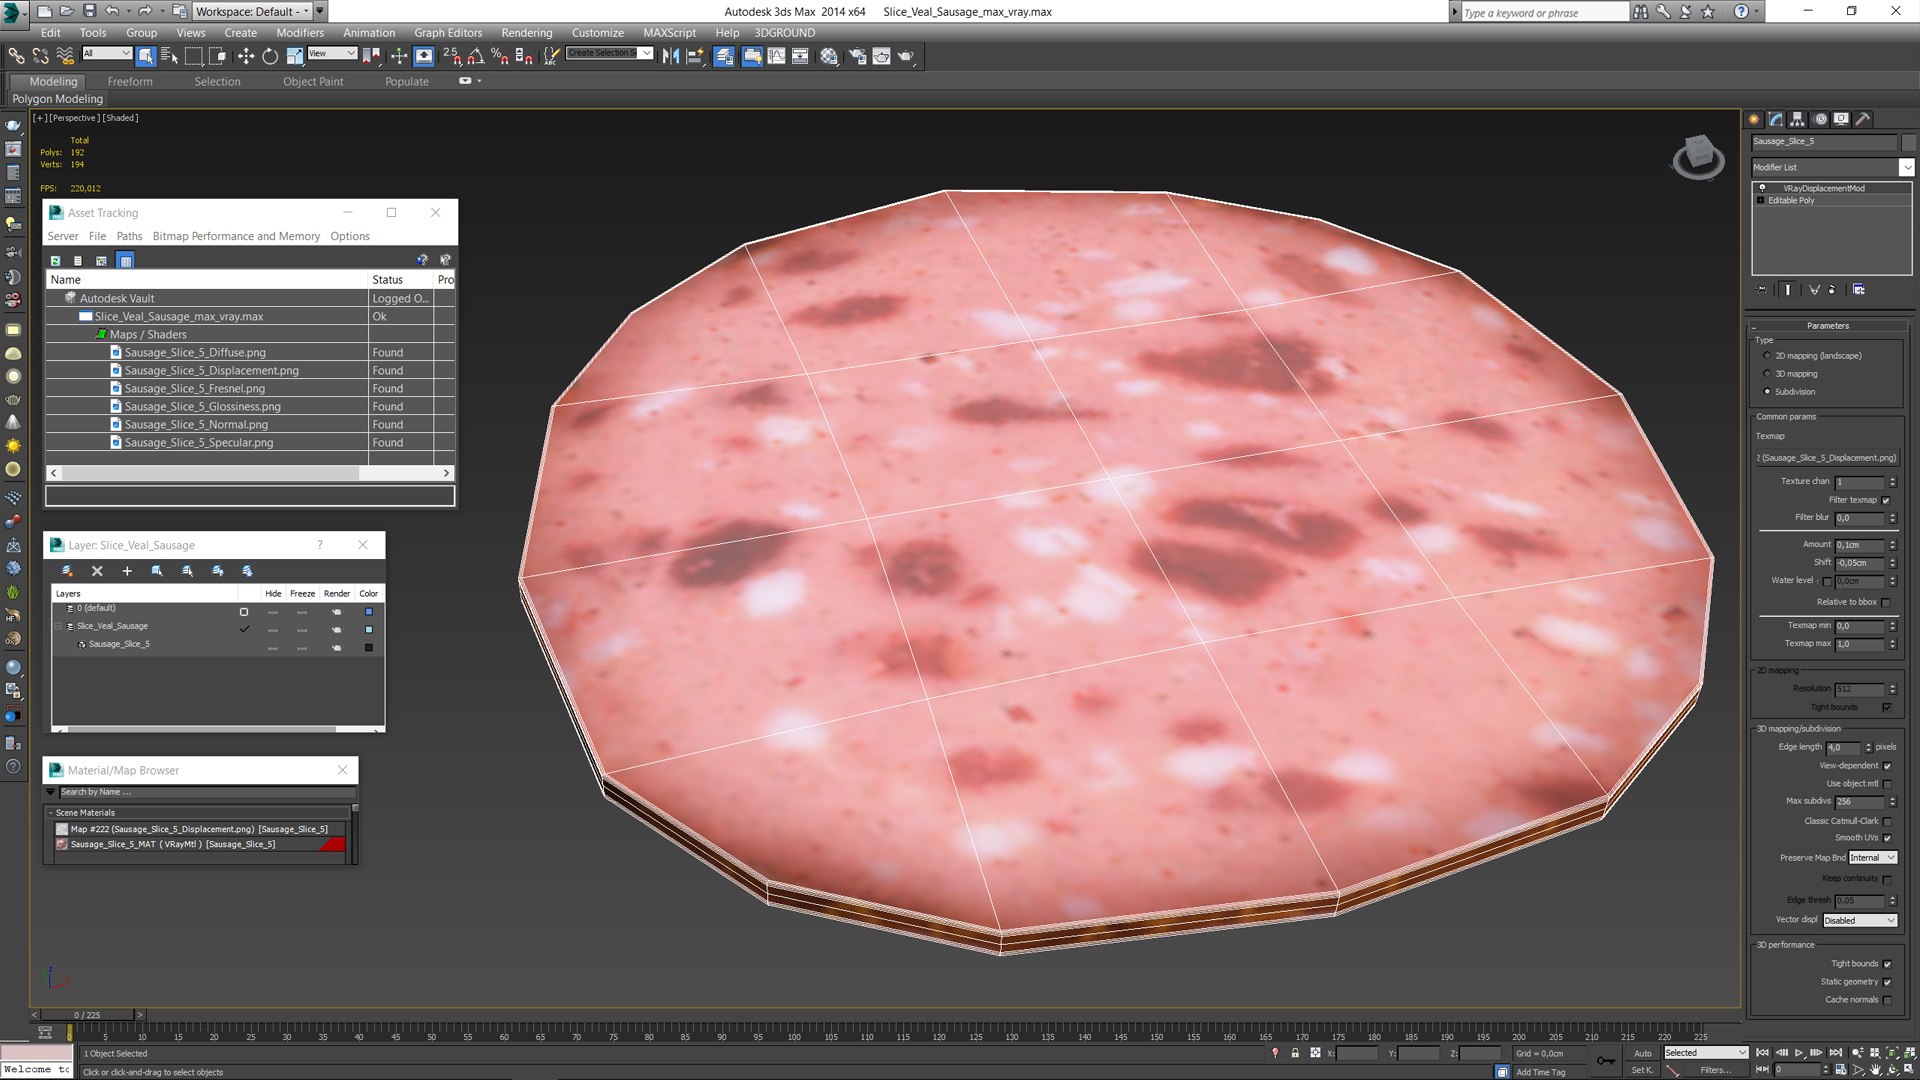Image resolution: width=1920 pixels, height=1080 pixels.
Task: Switch to the Freeform ribbon tab
Action: 130,82
